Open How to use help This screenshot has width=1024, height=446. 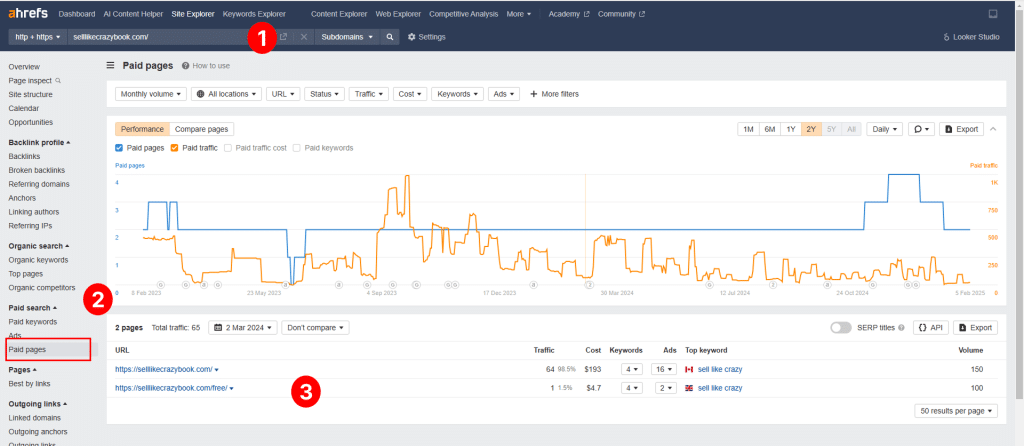(206, 66)
